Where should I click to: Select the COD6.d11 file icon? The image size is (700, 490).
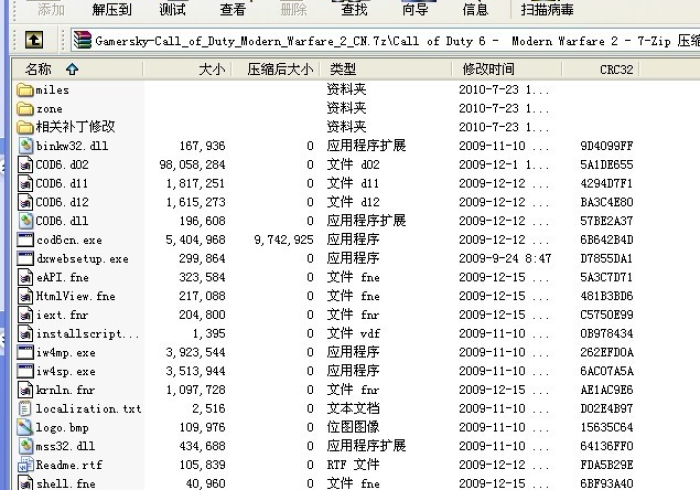coord(25,183)
